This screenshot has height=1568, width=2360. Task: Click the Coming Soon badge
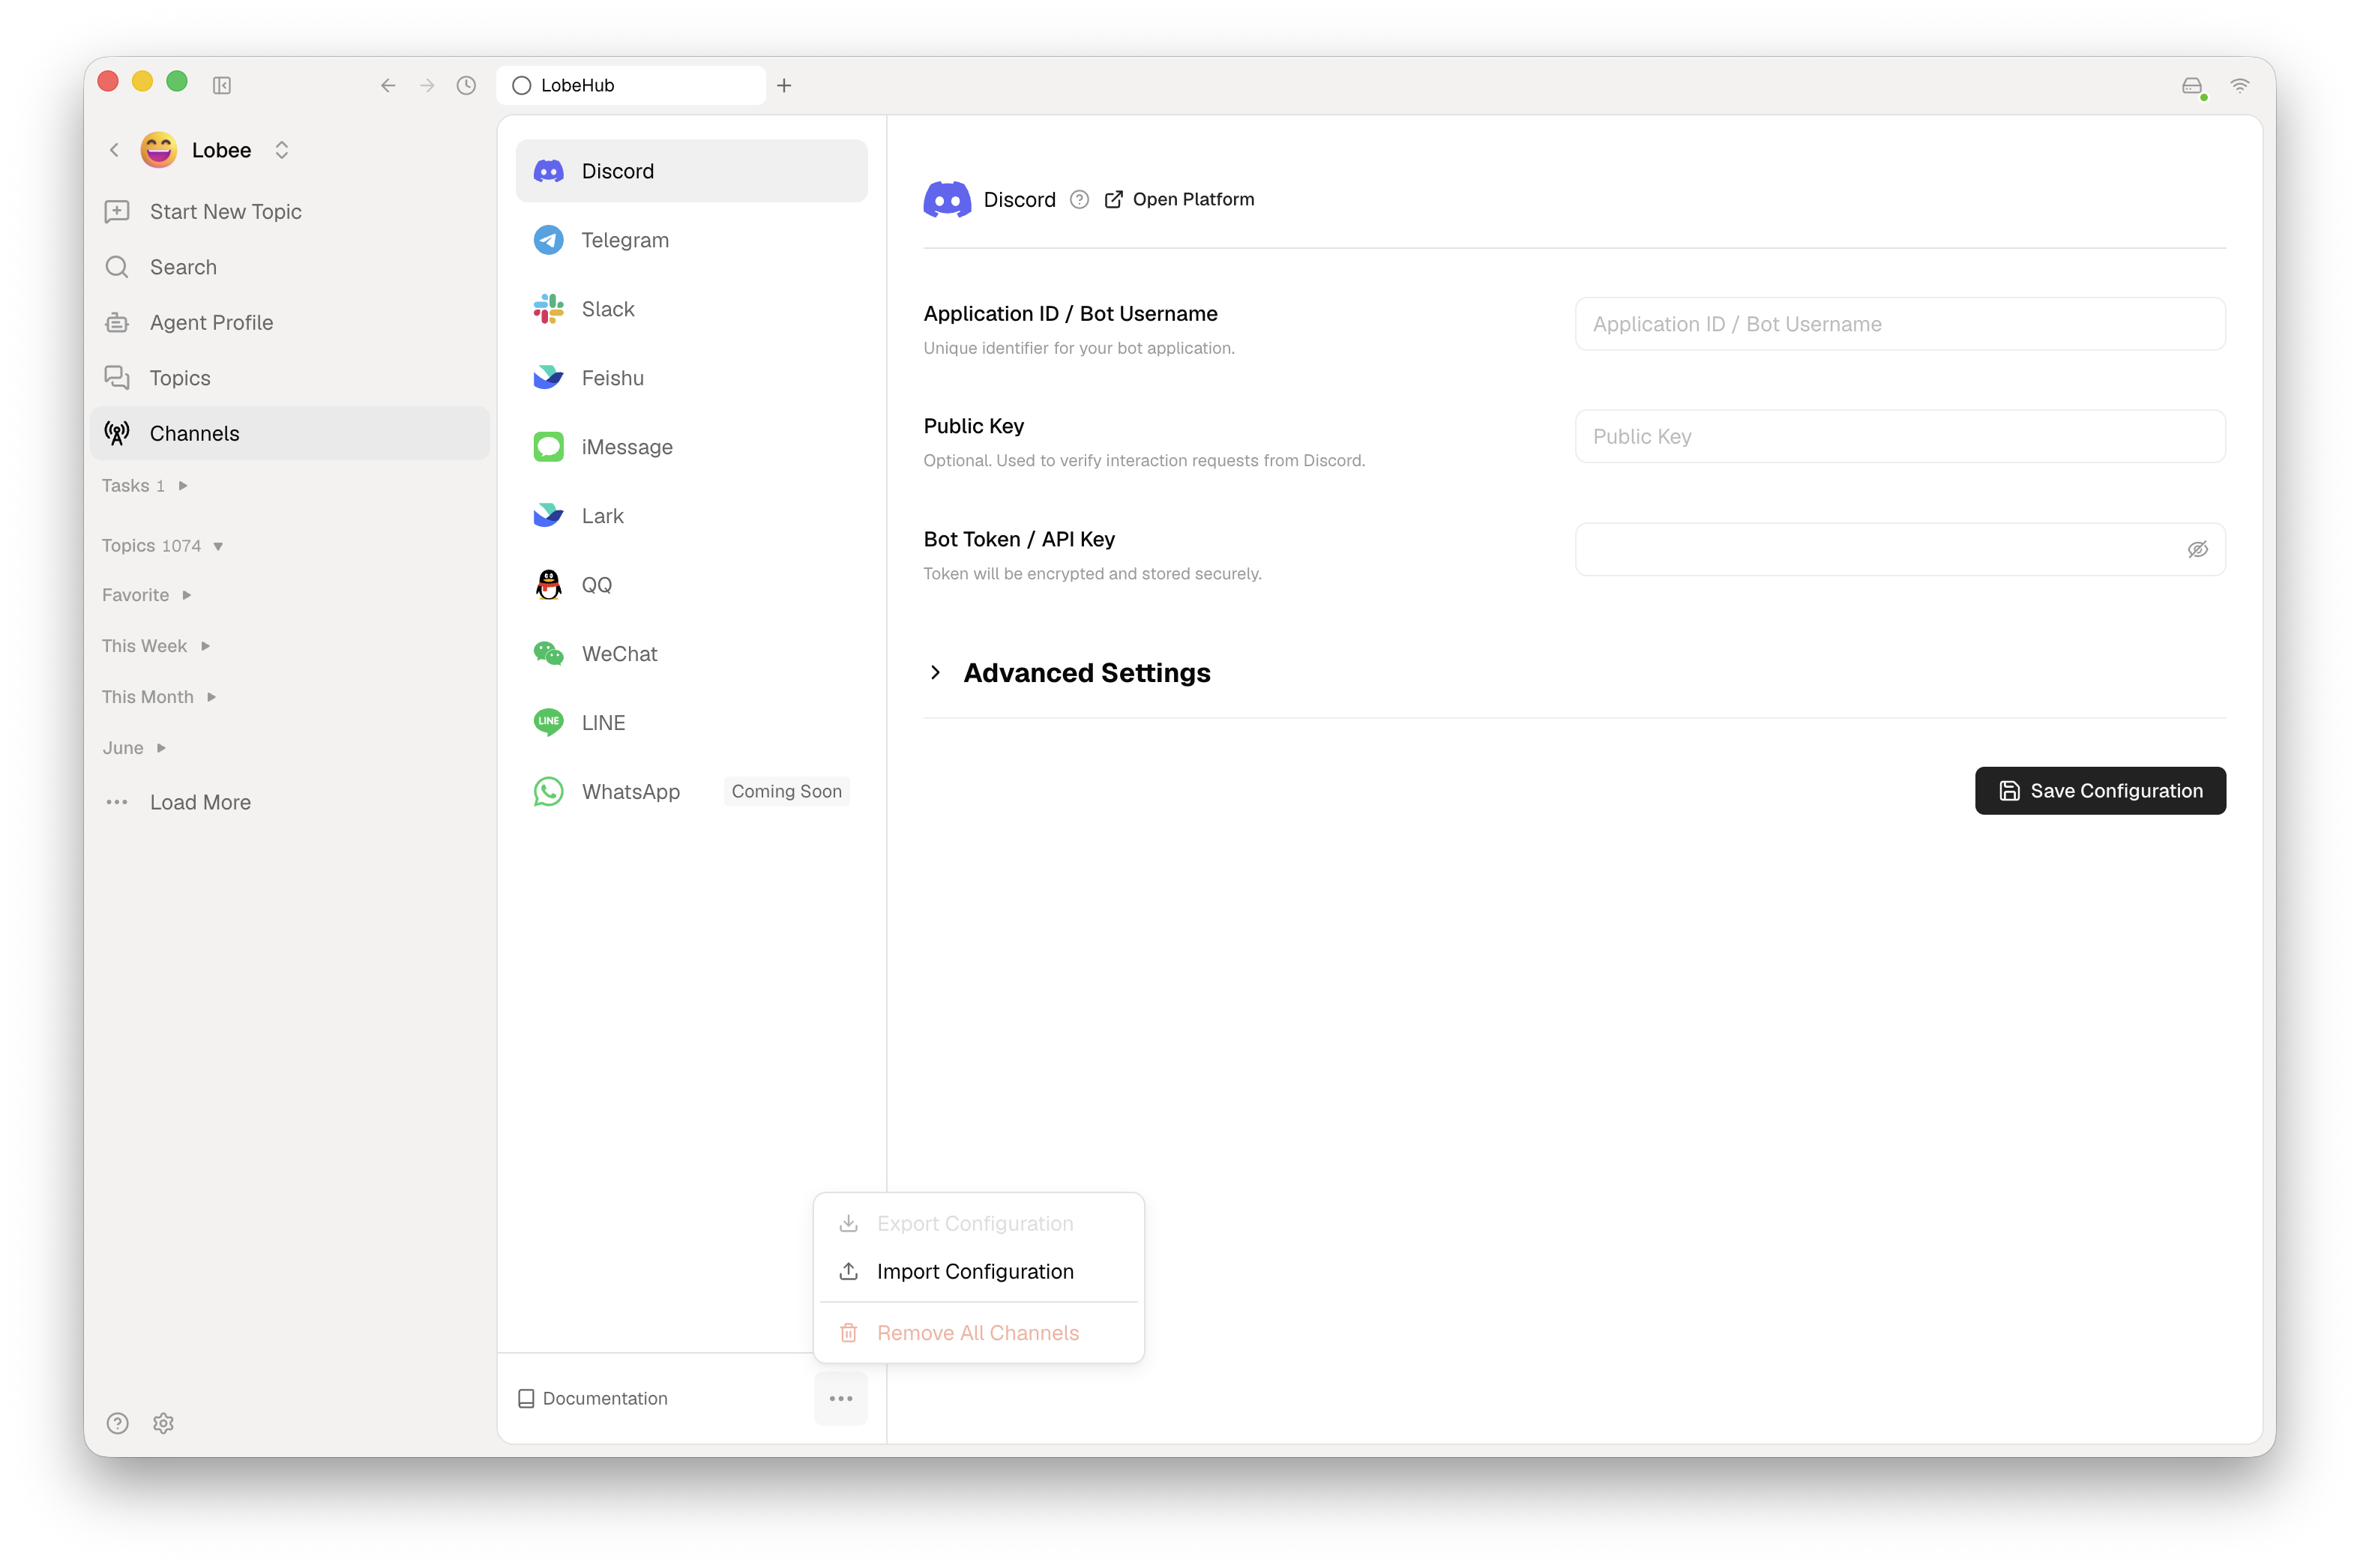pos(786,792)
